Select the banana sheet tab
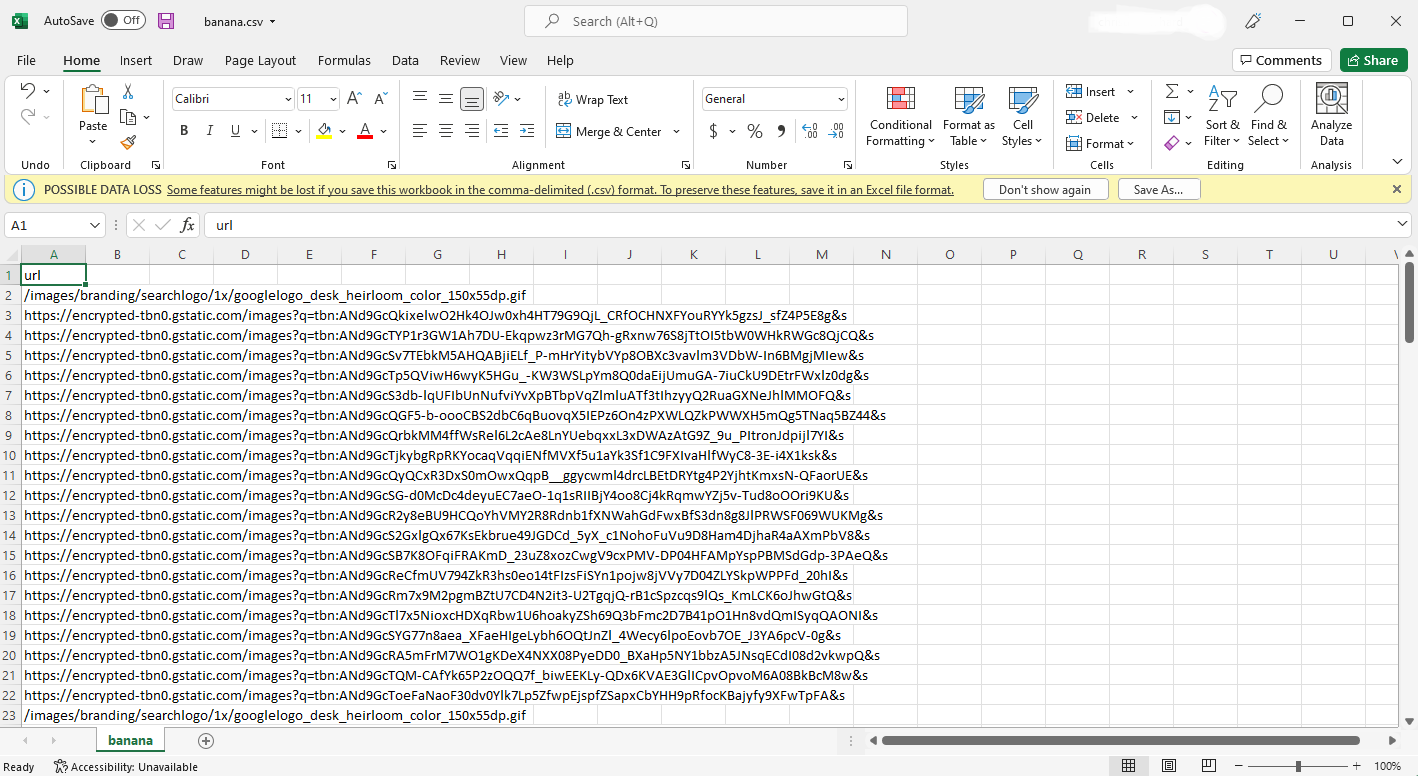The image size is (1418, 776). 131,741
